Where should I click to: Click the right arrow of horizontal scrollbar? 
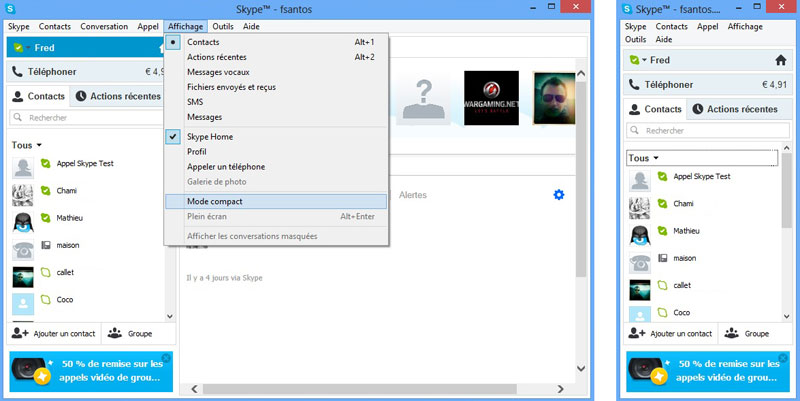[x=561, y=389]
